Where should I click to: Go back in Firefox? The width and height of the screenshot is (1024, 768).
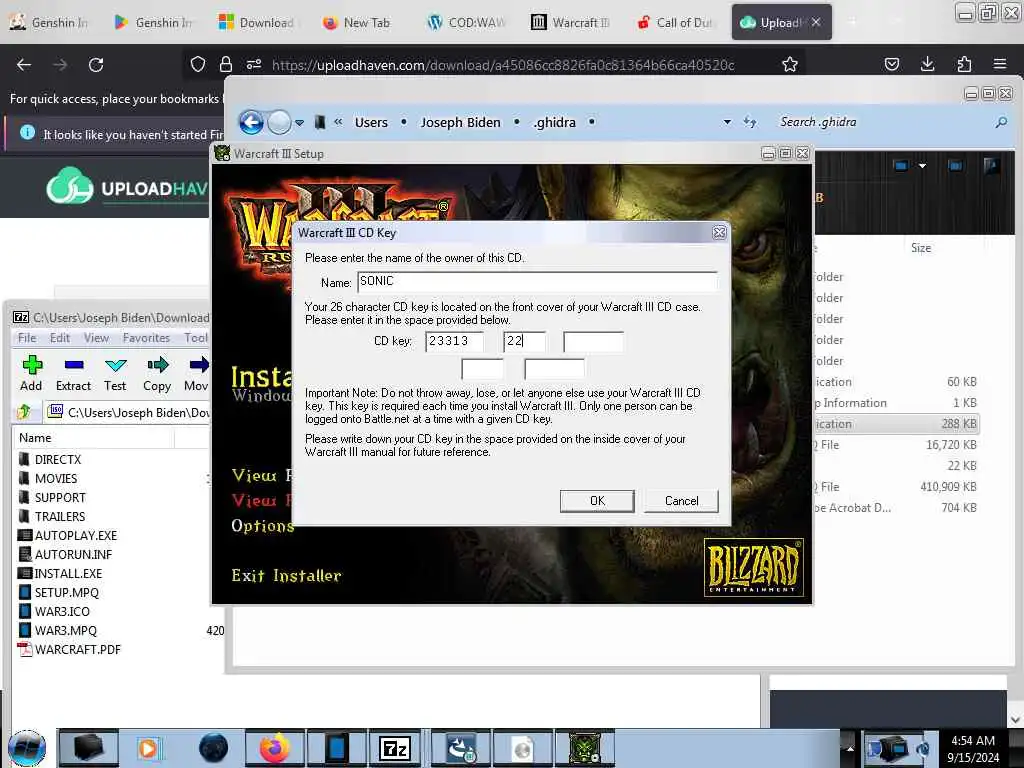(24, 64)
